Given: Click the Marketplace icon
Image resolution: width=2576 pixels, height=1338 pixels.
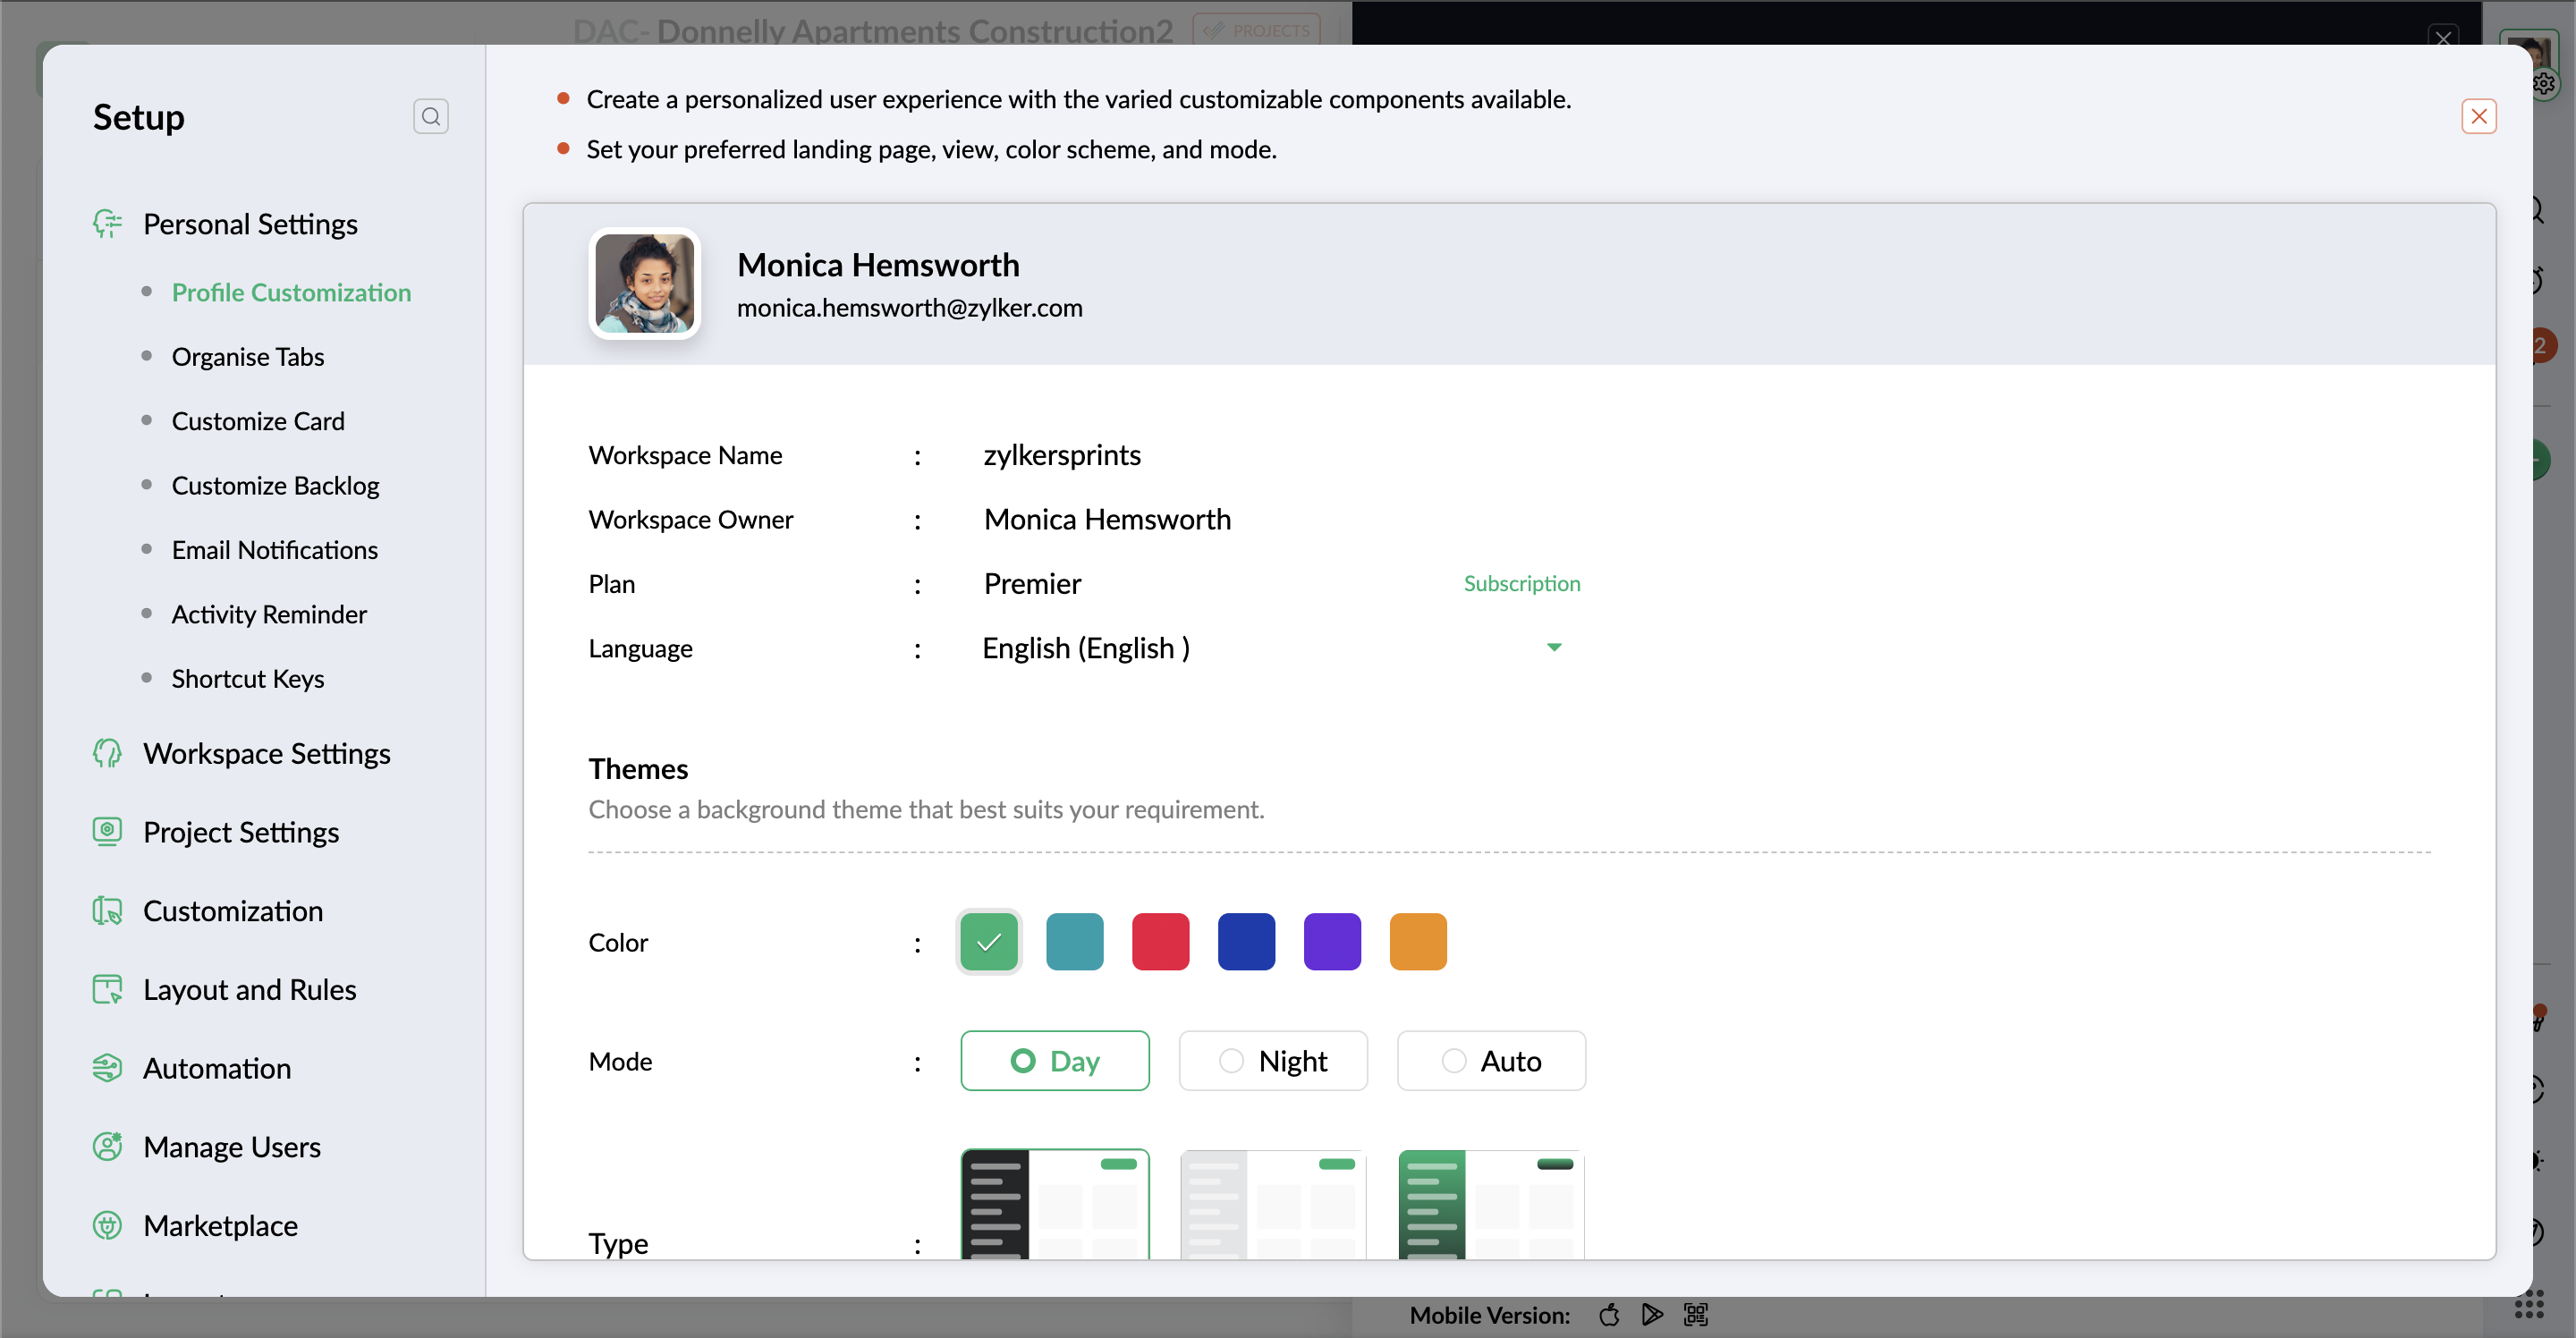Looking at the screenshot, I should (x=107, y=1224).
